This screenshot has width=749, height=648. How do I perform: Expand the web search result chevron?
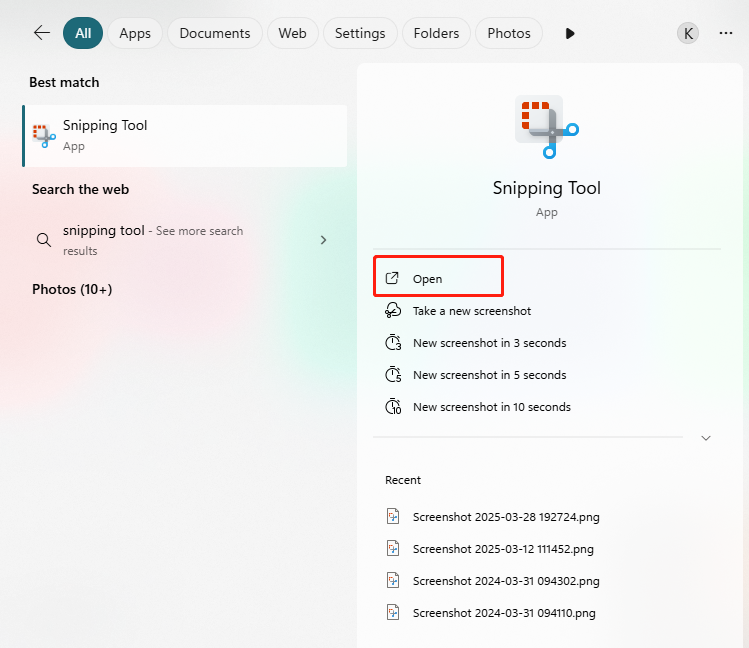323,240
